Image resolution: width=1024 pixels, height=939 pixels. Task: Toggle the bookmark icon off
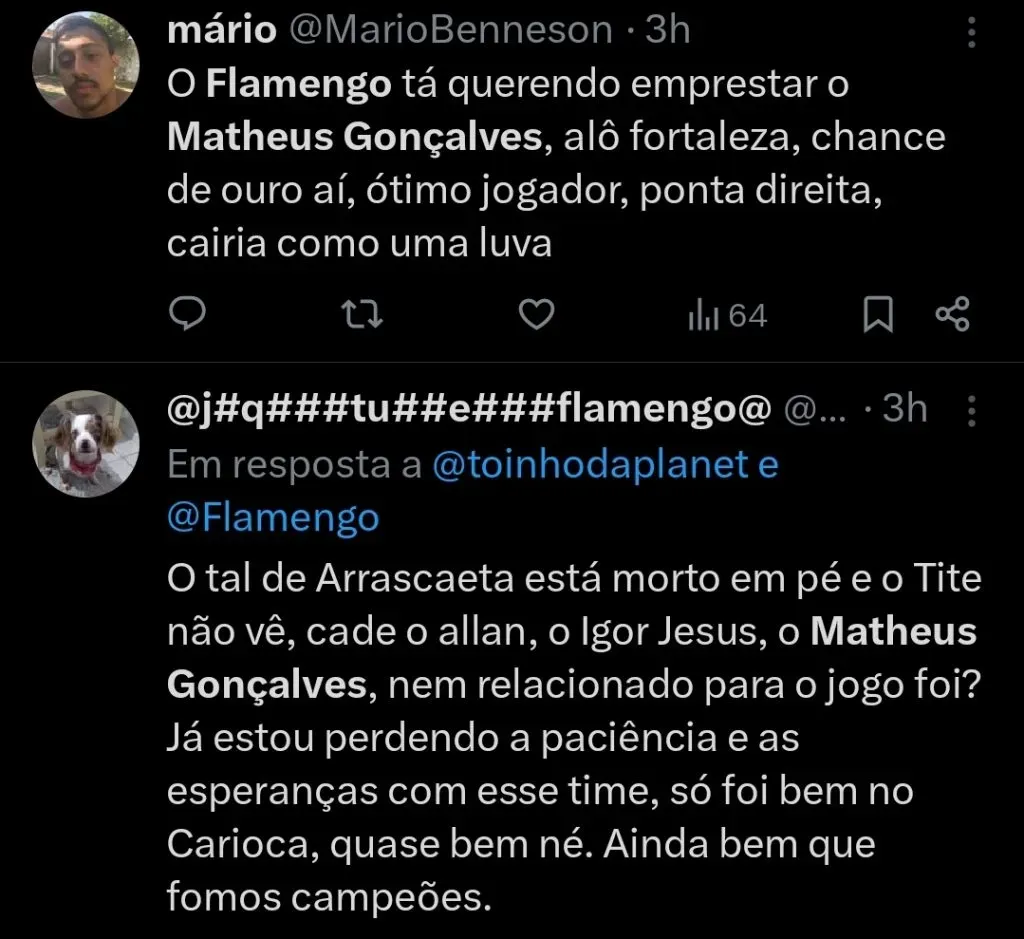click(x=875, y=314)
